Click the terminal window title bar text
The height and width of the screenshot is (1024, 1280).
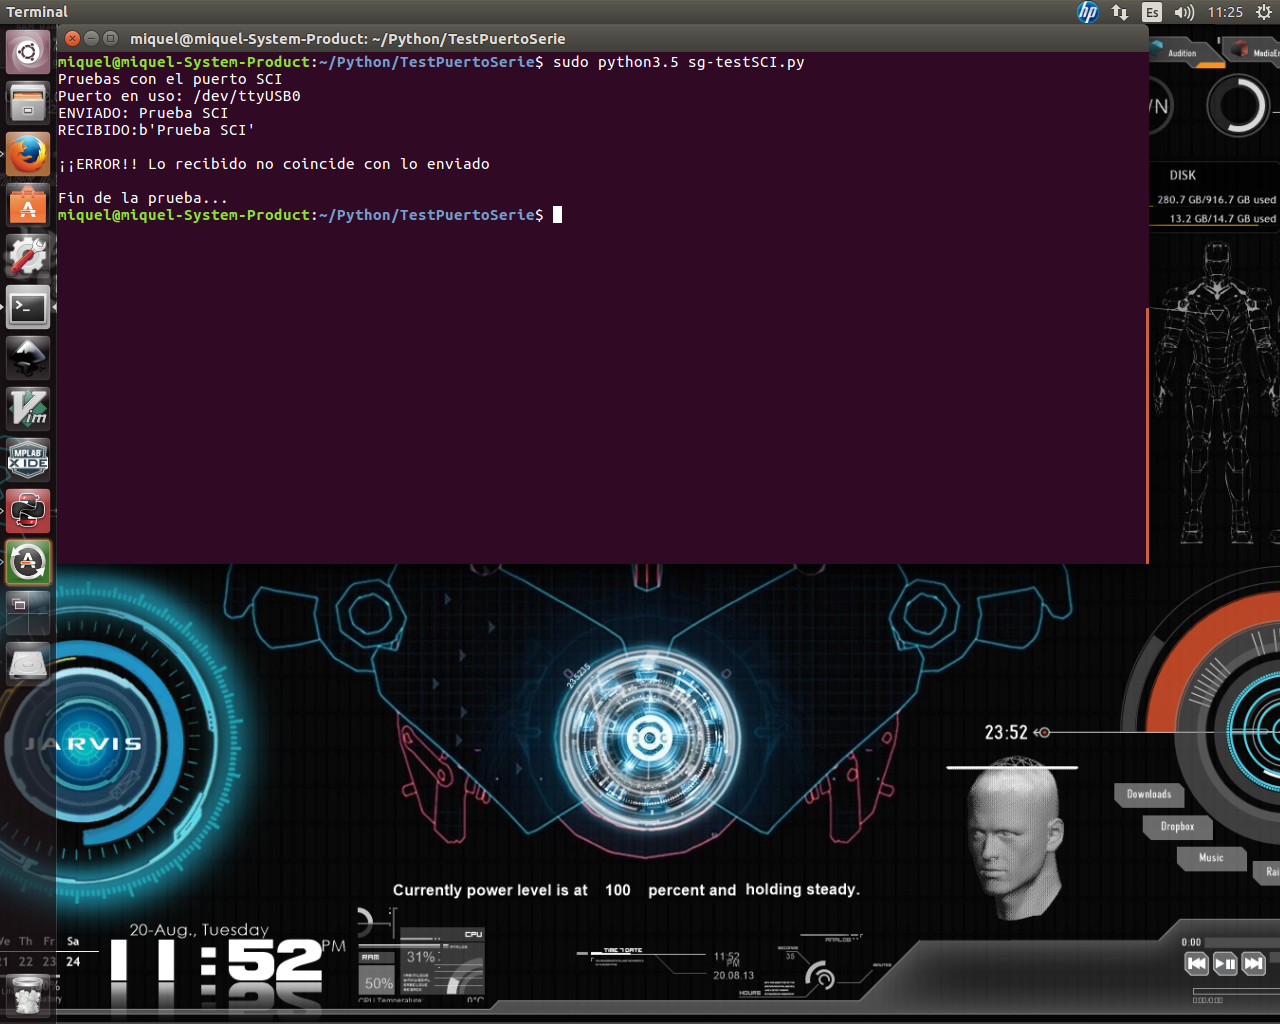[x=348, y=39]
